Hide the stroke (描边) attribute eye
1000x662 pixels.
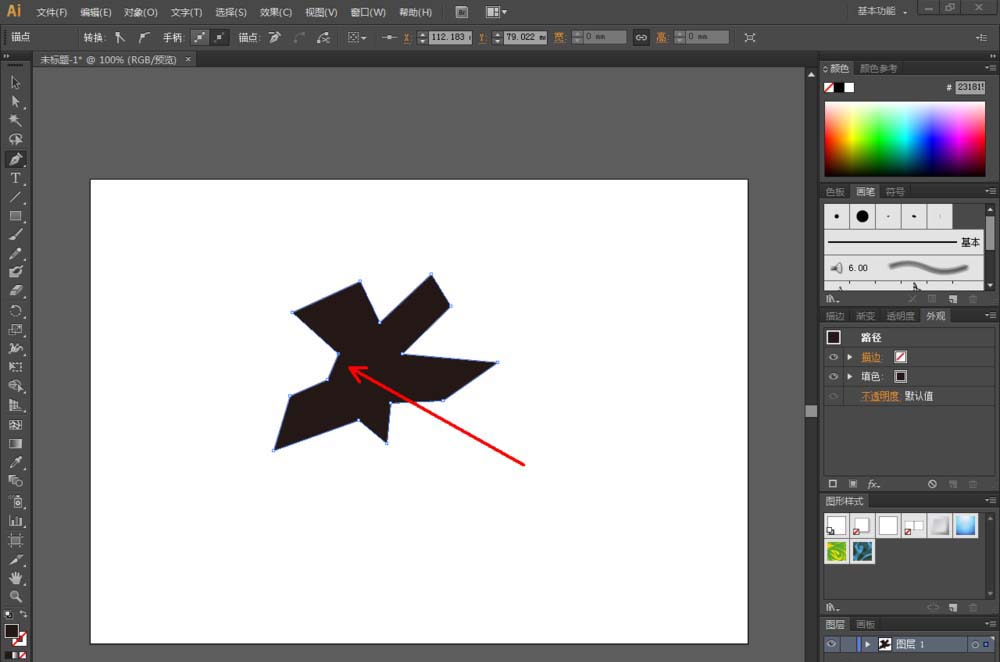(833, 357)
